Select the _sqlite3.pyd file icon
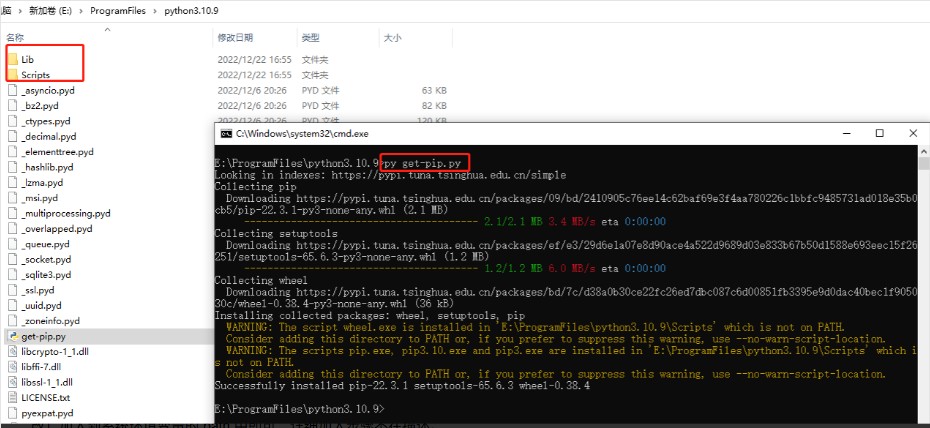930x428 pixels. pyautogui.click(x=12, y=274)
